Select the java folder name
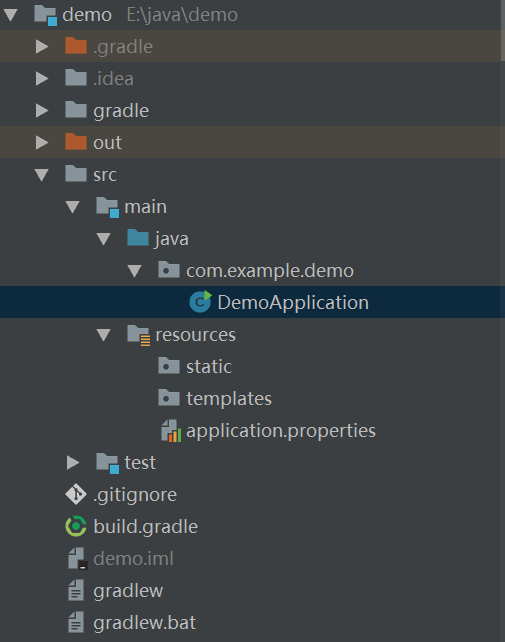505x642 pixels. click(172, 239)
